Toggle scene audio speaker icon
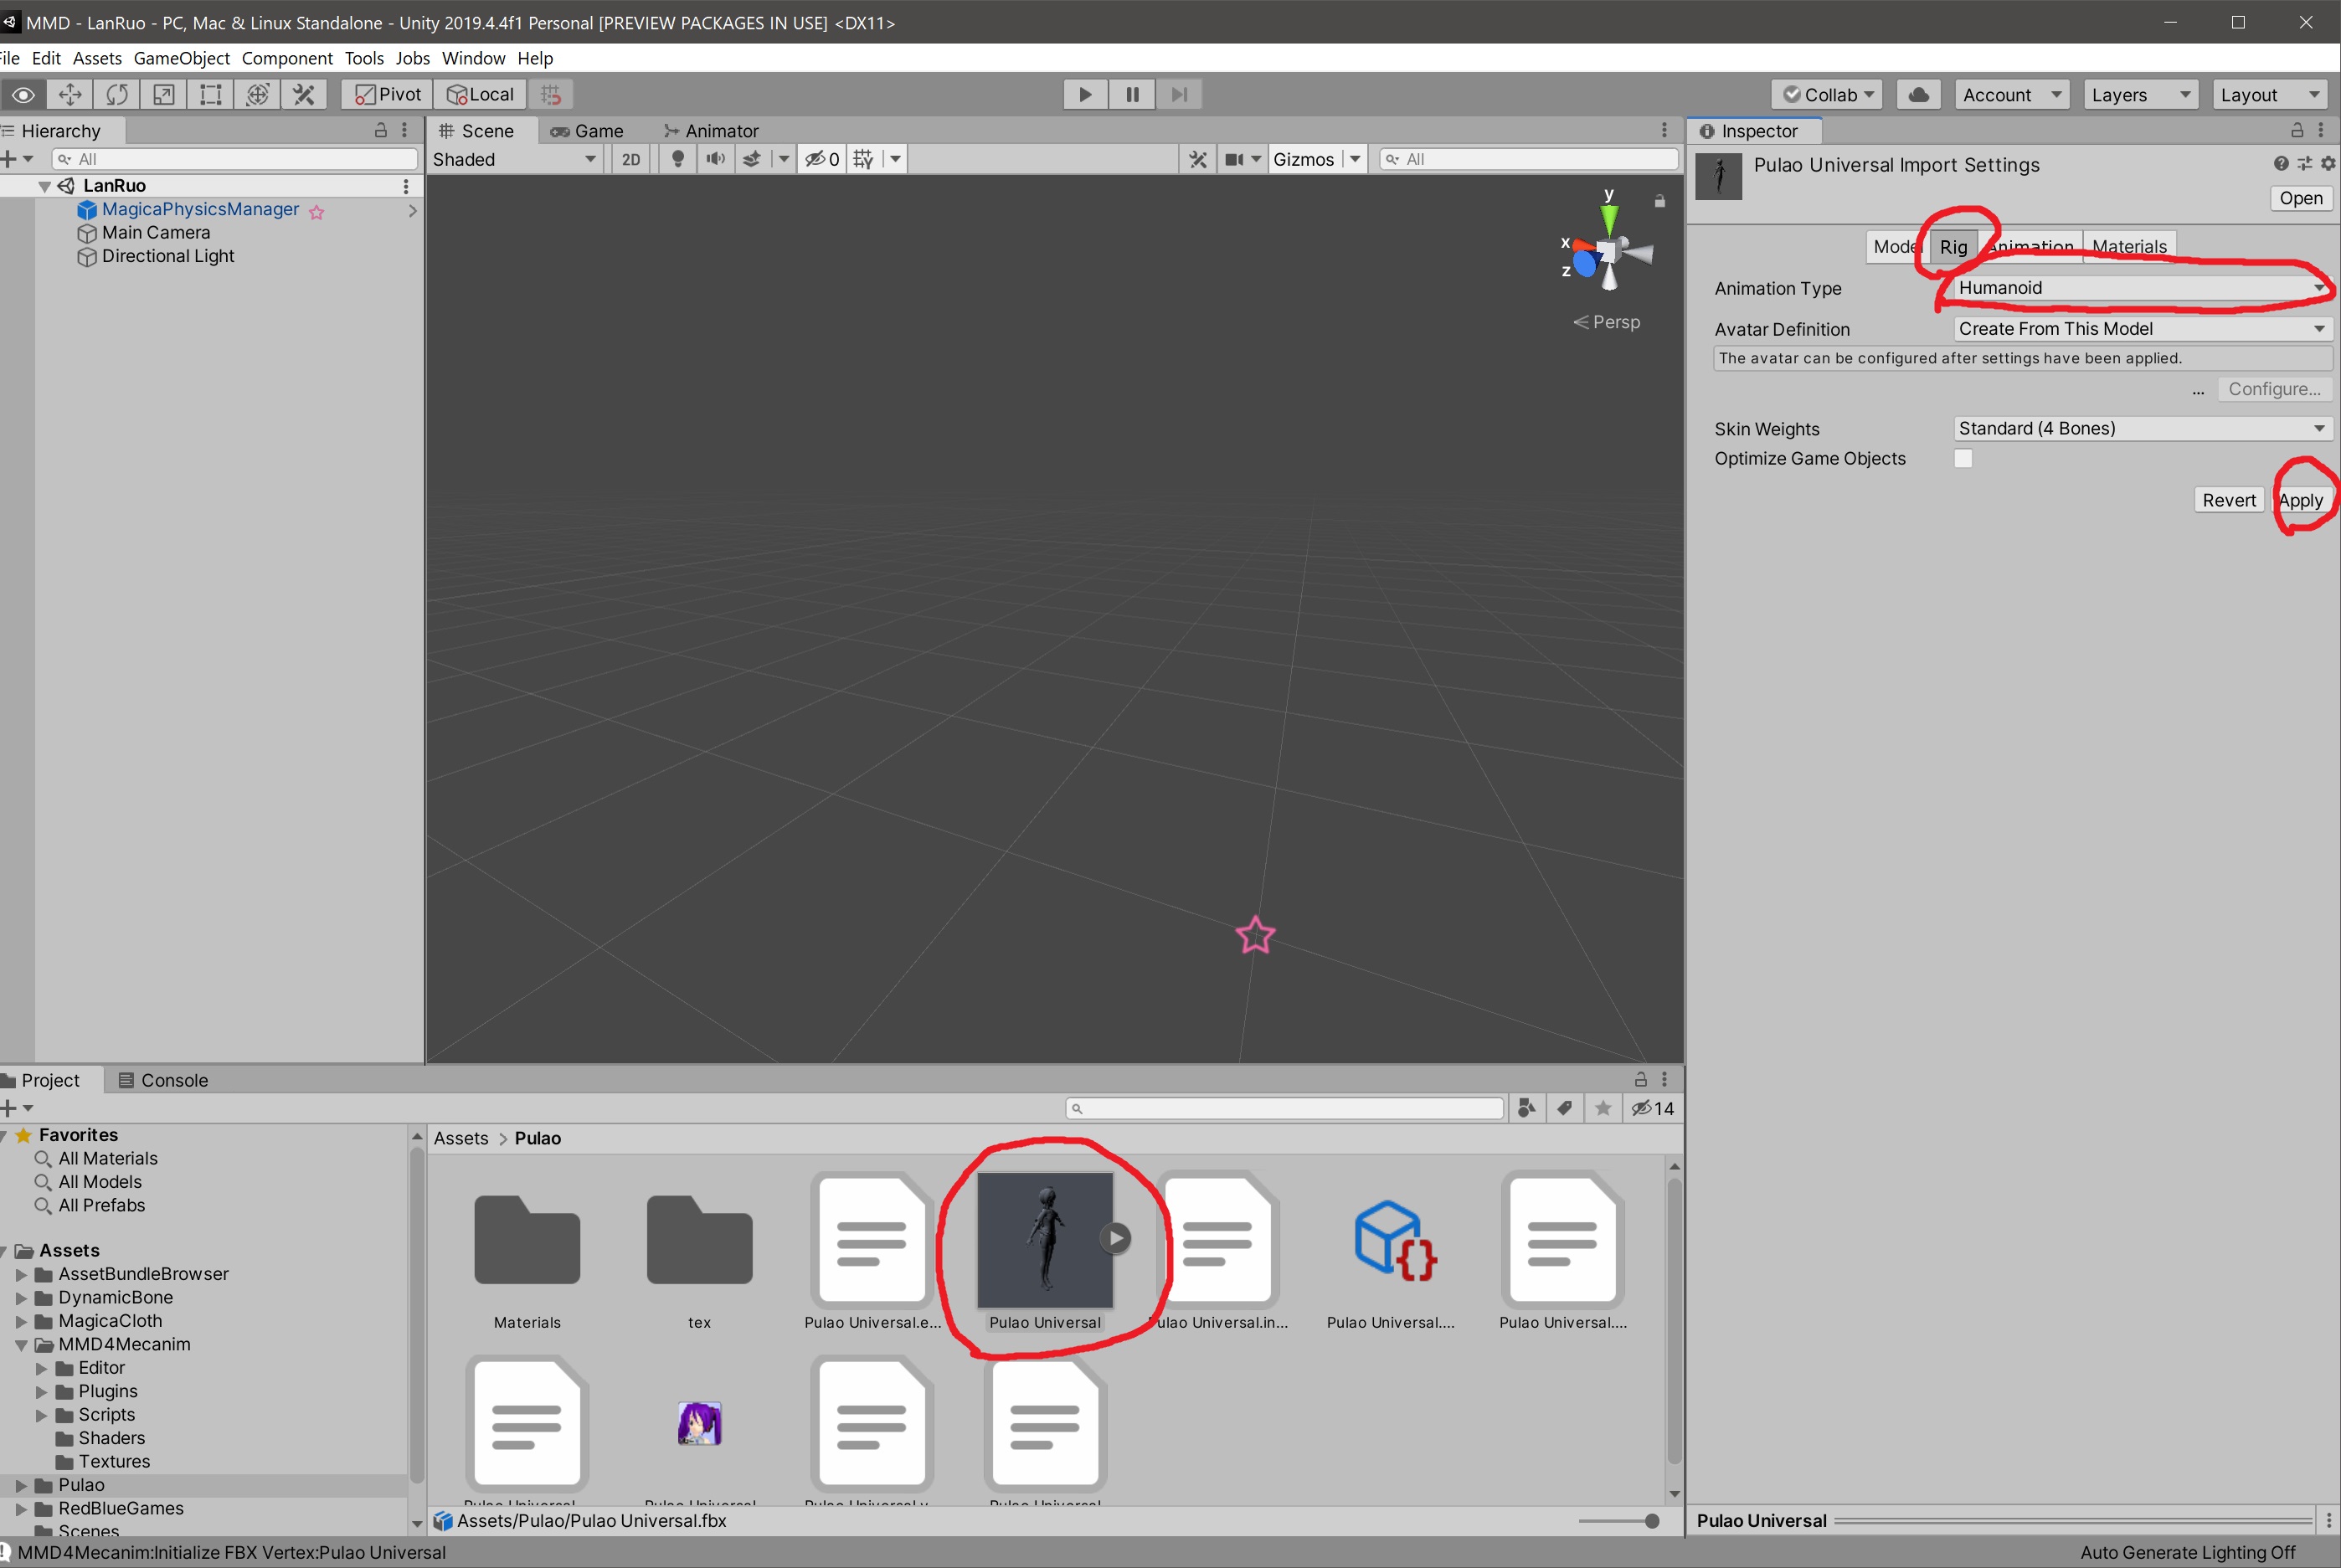The image size is (2341, 1568). tap(716, 159)
